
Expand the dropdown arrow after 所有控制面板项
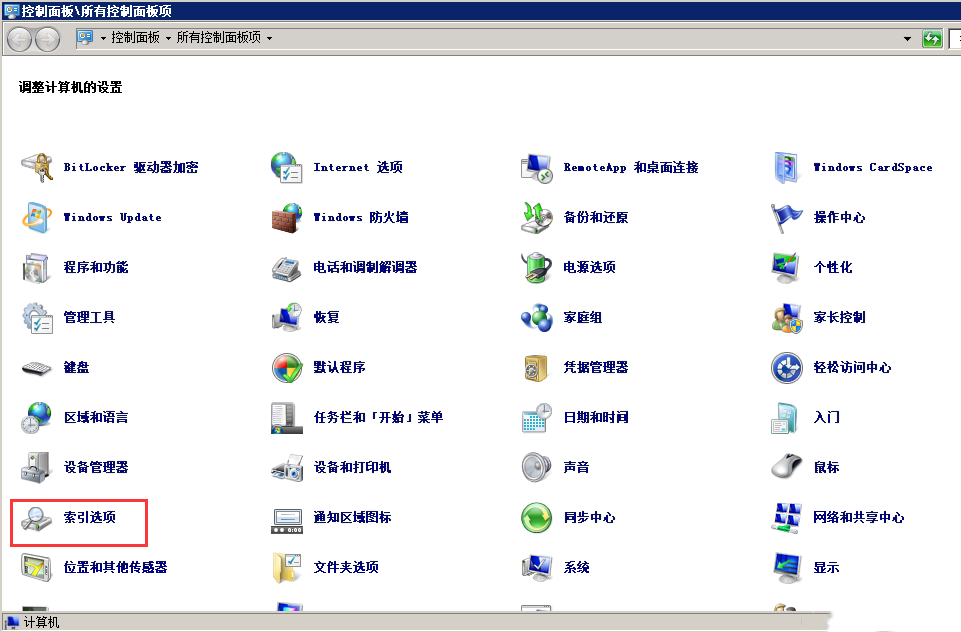coord(269,38)
